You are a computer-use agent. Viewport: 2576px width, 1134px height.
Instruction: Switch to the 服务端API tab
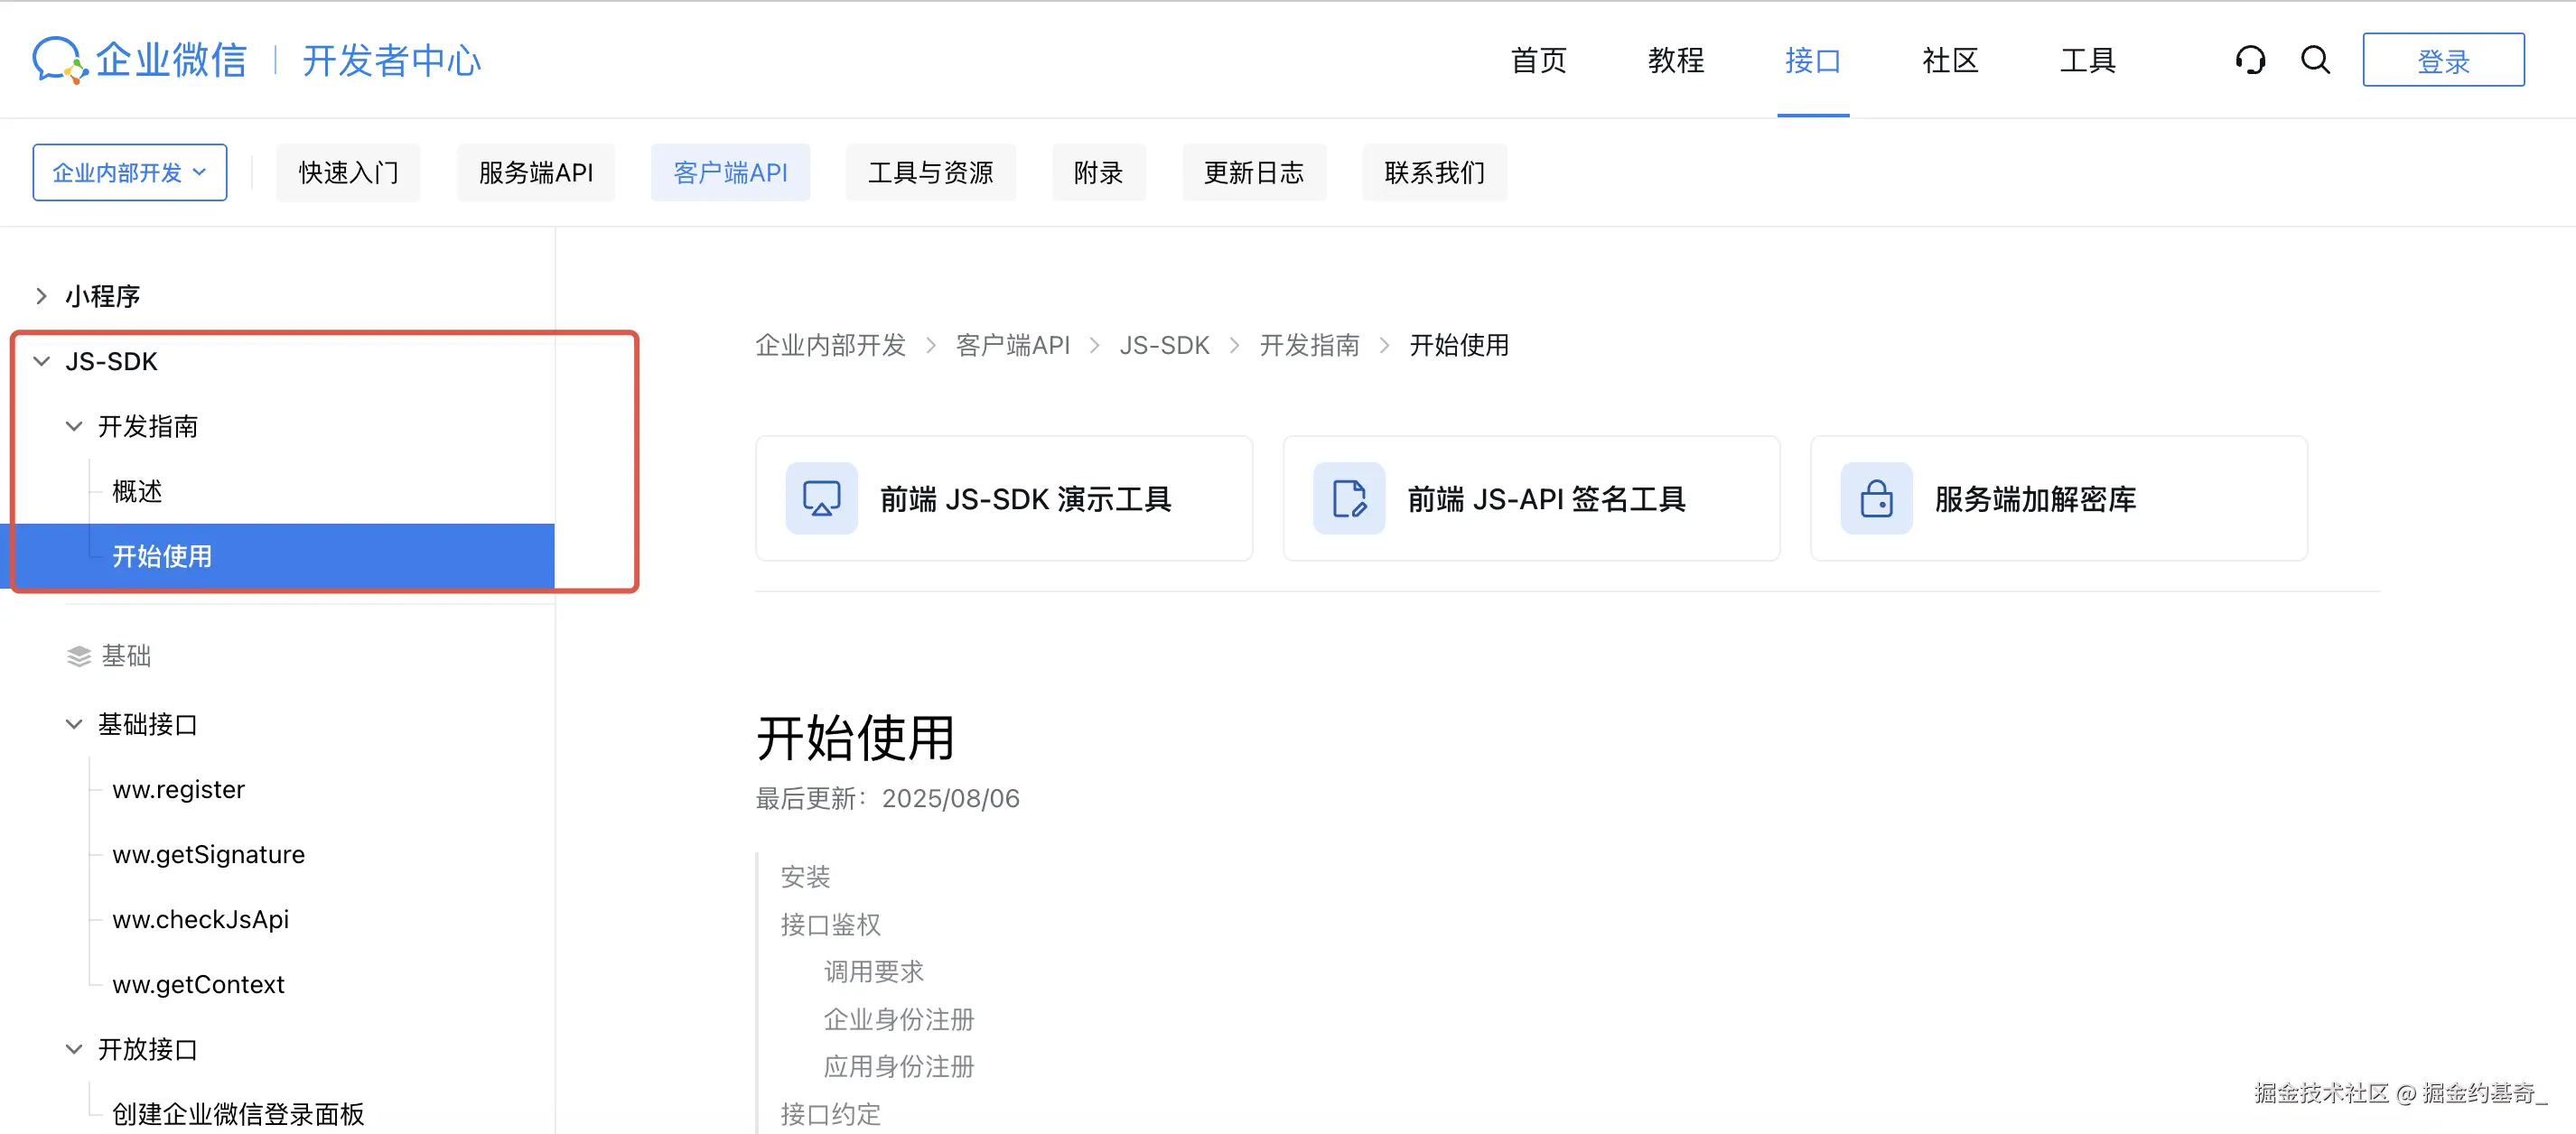535,172
